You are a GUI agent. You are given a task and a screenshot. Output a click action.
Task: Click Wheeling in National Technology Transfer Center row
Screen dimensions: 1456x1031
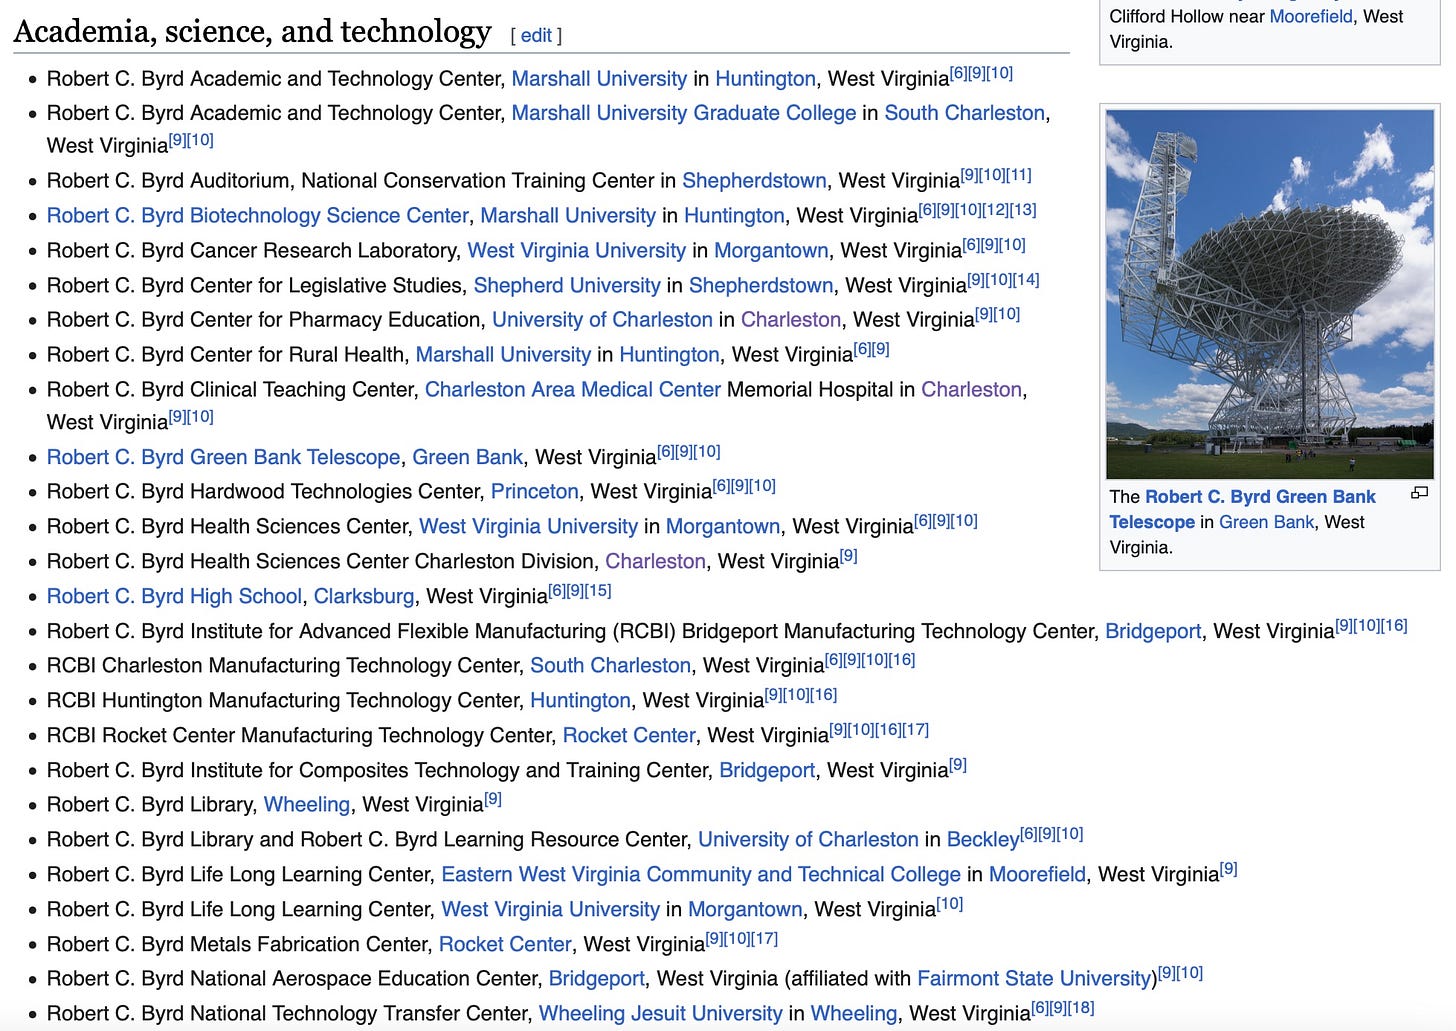point(854,1014)
